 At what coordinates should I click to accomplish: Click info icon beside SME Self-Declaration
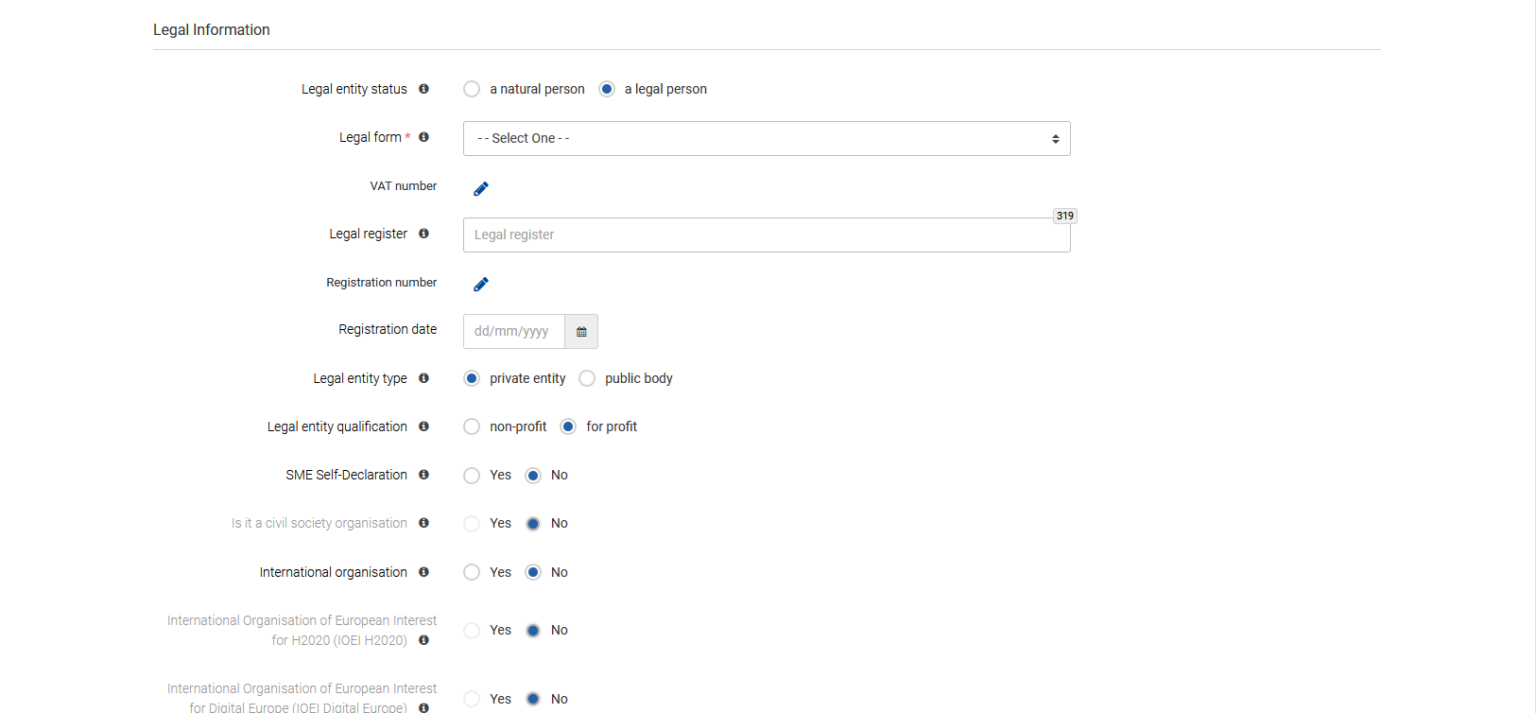tap(424, 475)
